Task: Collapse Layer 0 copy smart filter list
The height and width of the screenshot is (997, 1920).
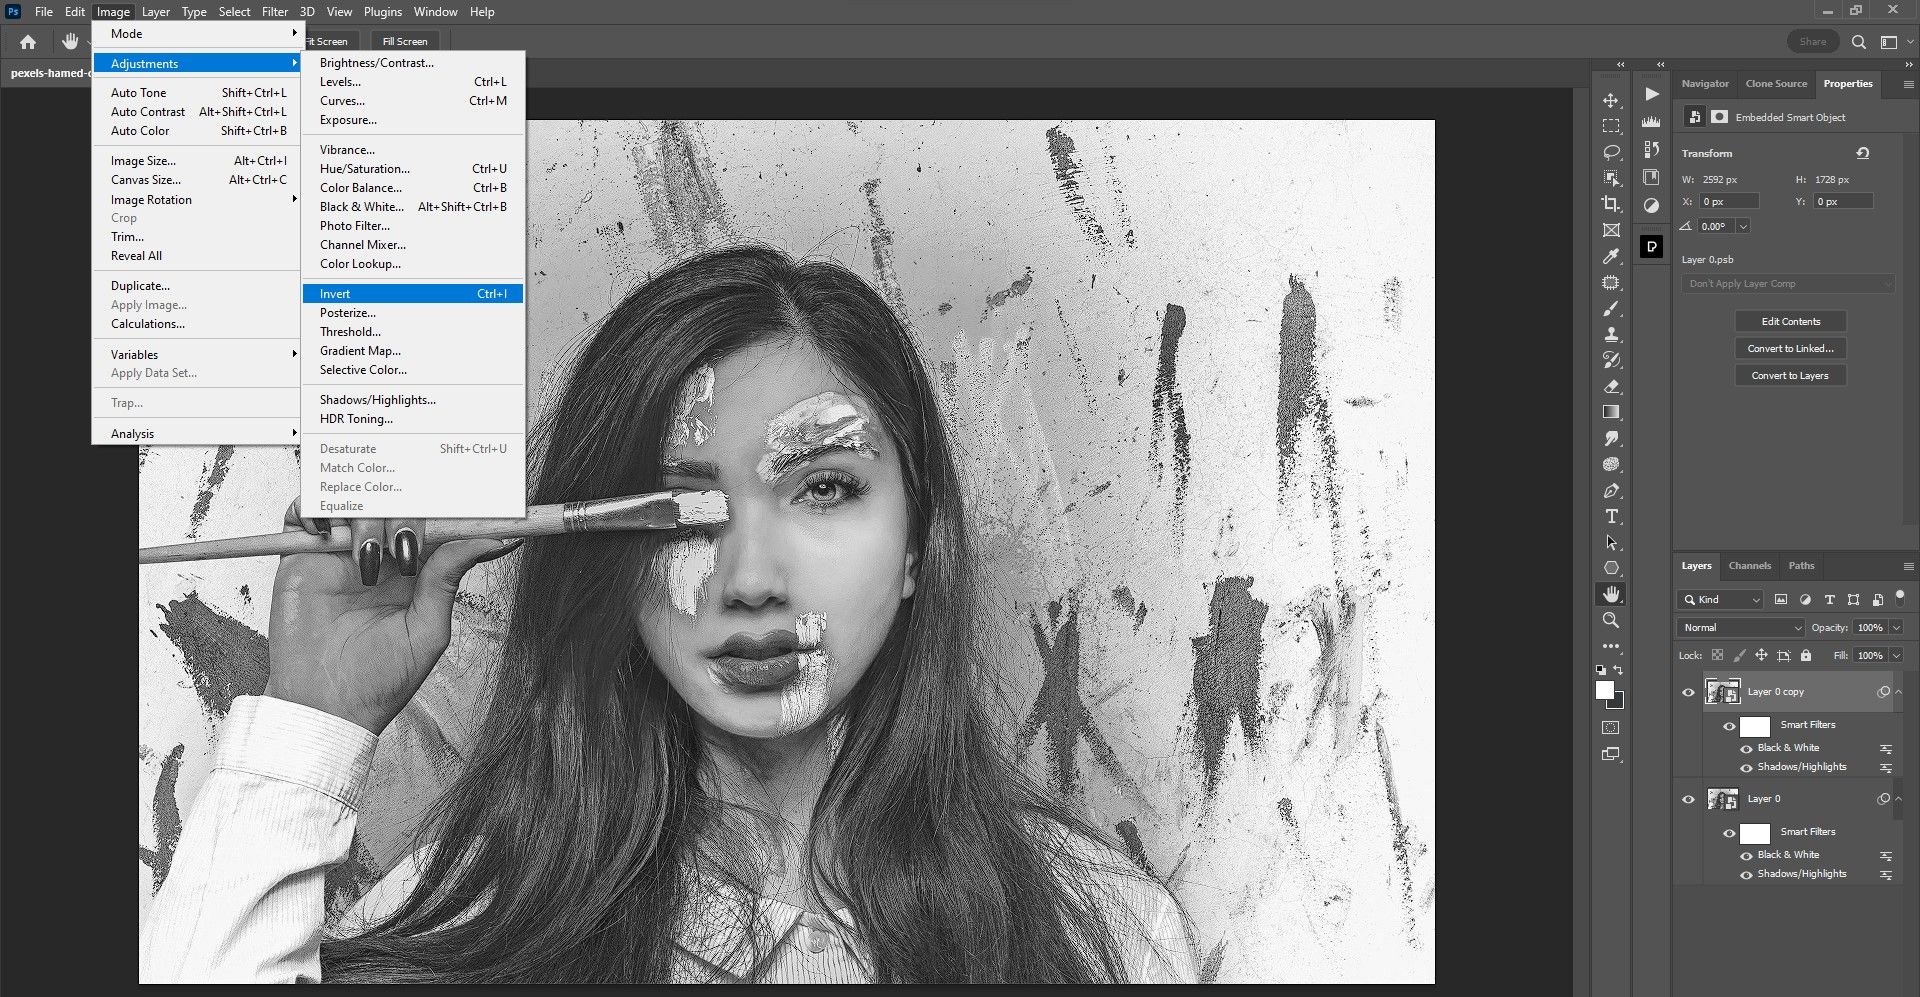Action: point(1898,692)
